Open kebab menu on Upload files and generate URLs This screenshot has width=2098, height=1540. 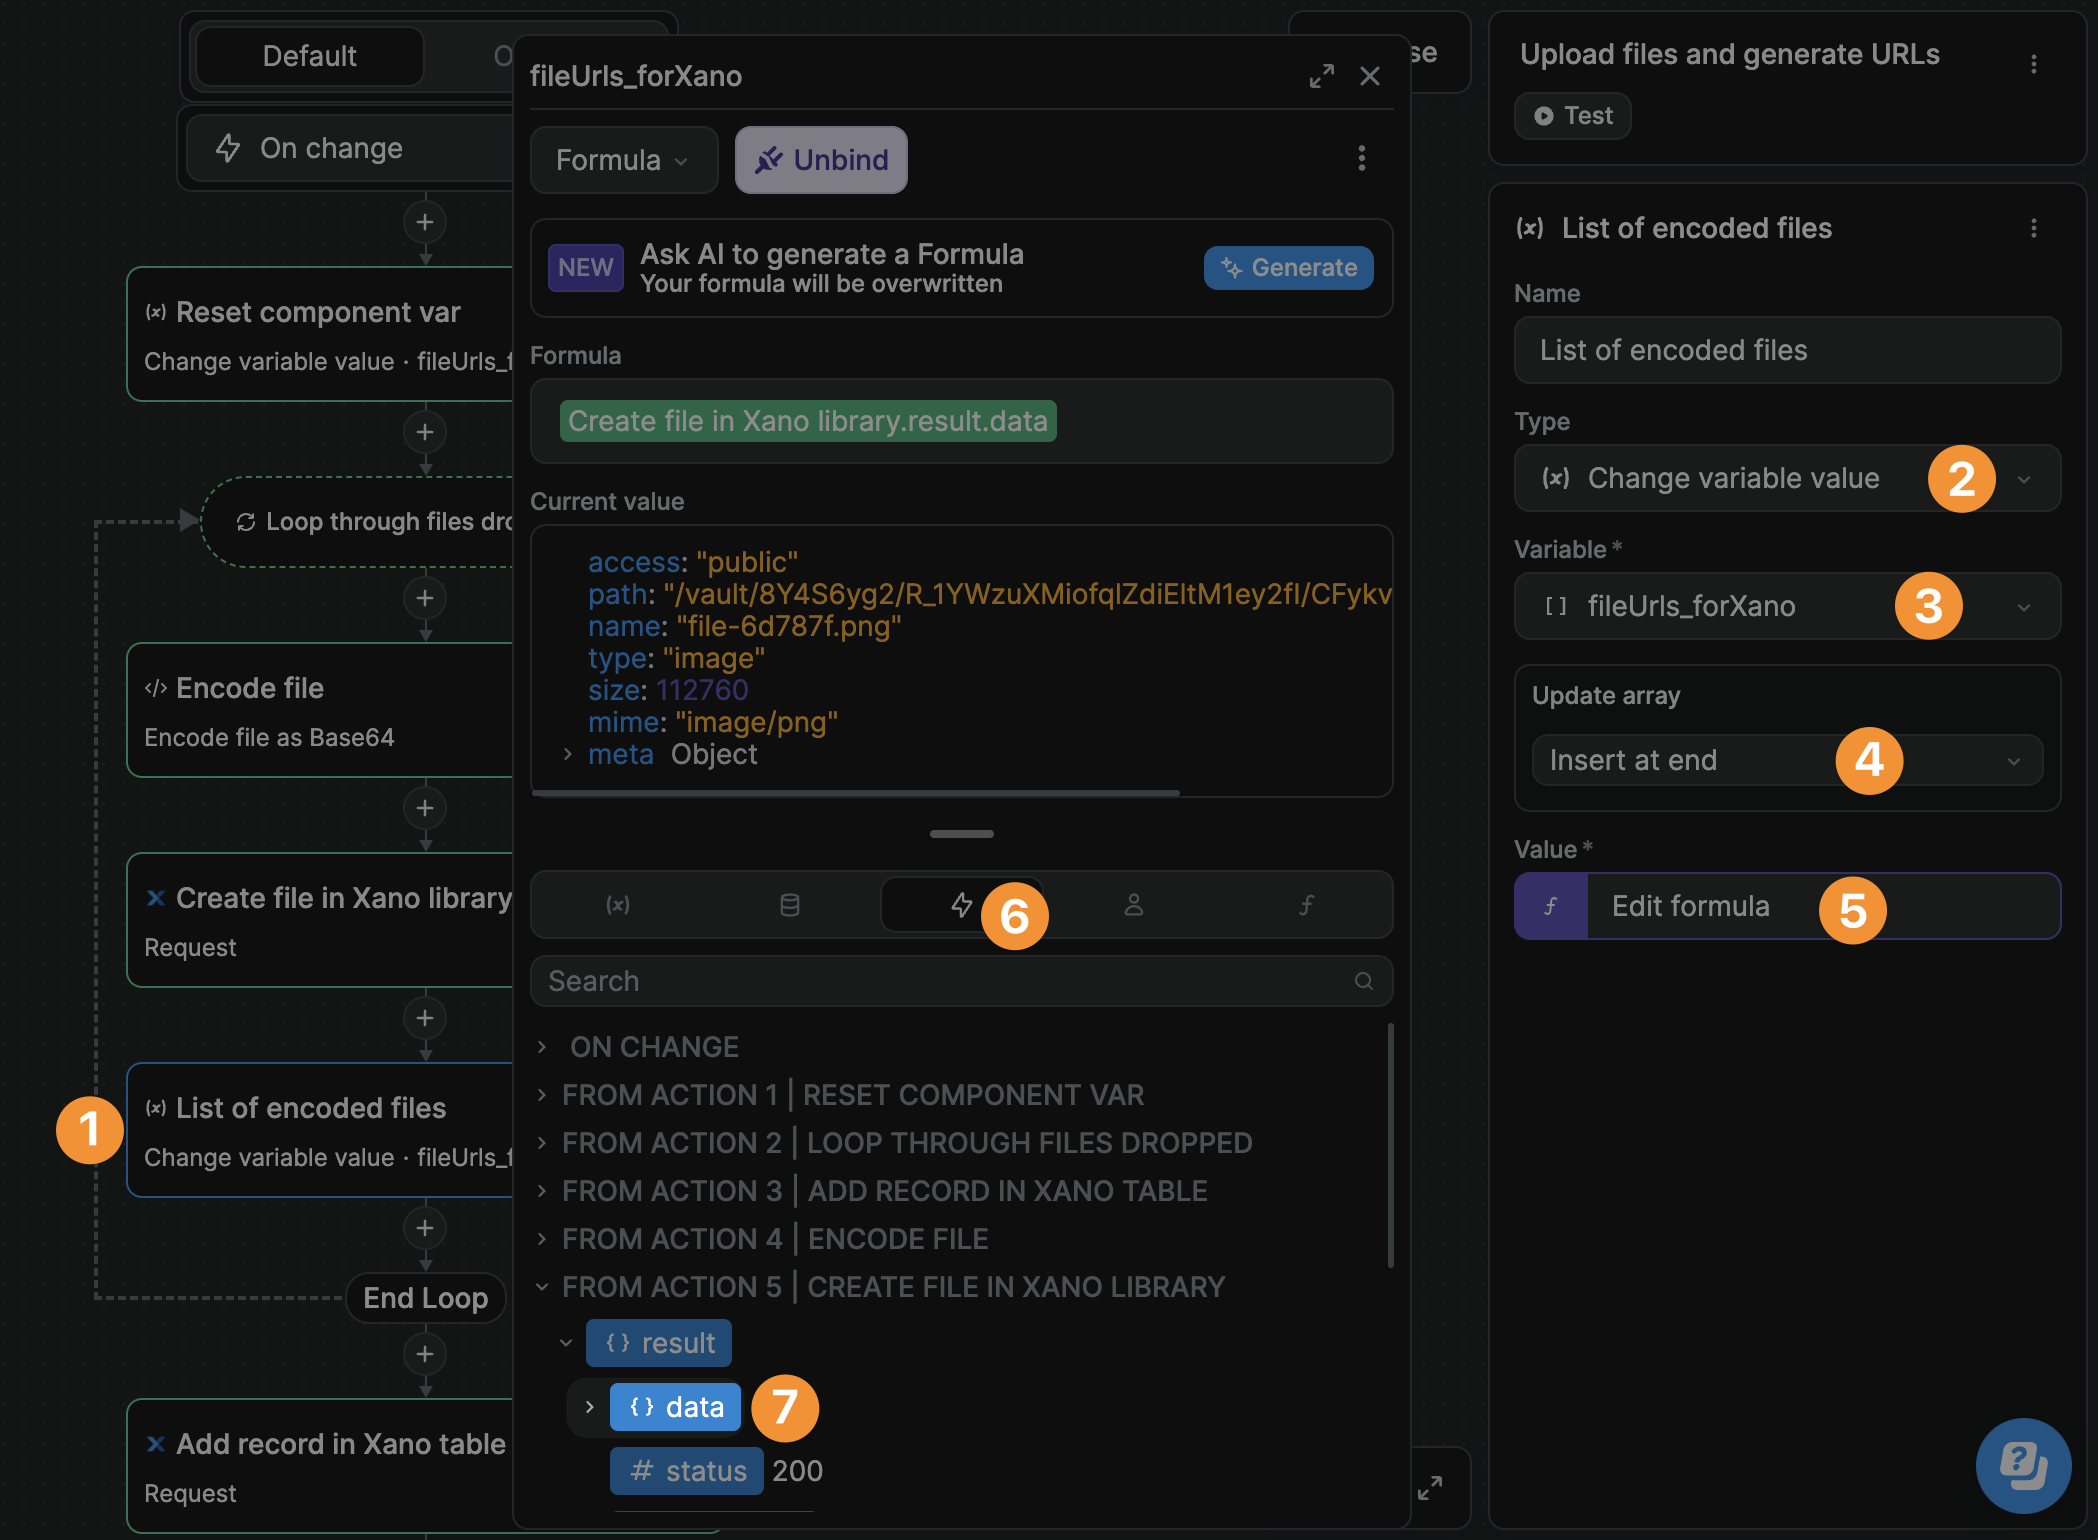[x=2033, y=63]
